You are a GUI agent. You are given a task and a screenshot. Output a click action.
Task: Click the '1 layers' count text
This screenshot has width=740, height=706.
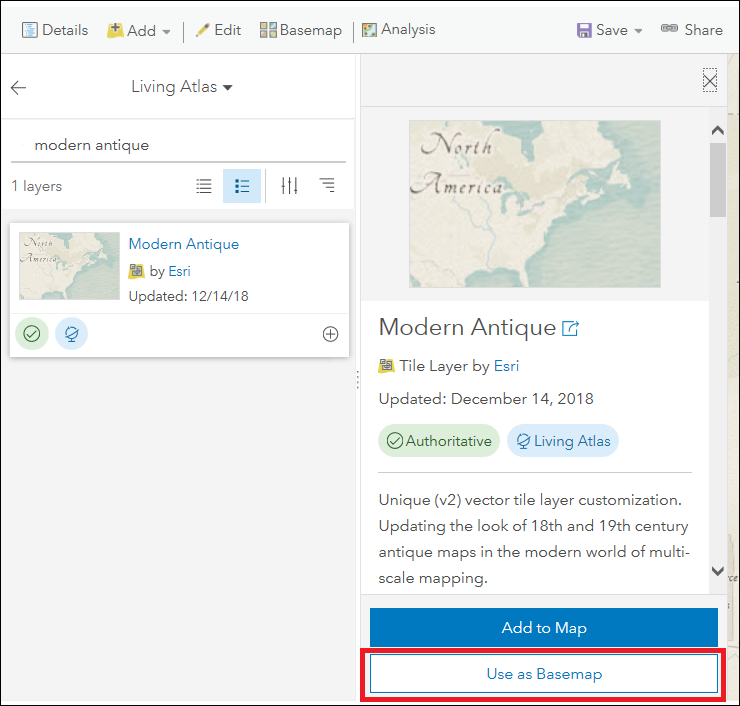[37, 186]
